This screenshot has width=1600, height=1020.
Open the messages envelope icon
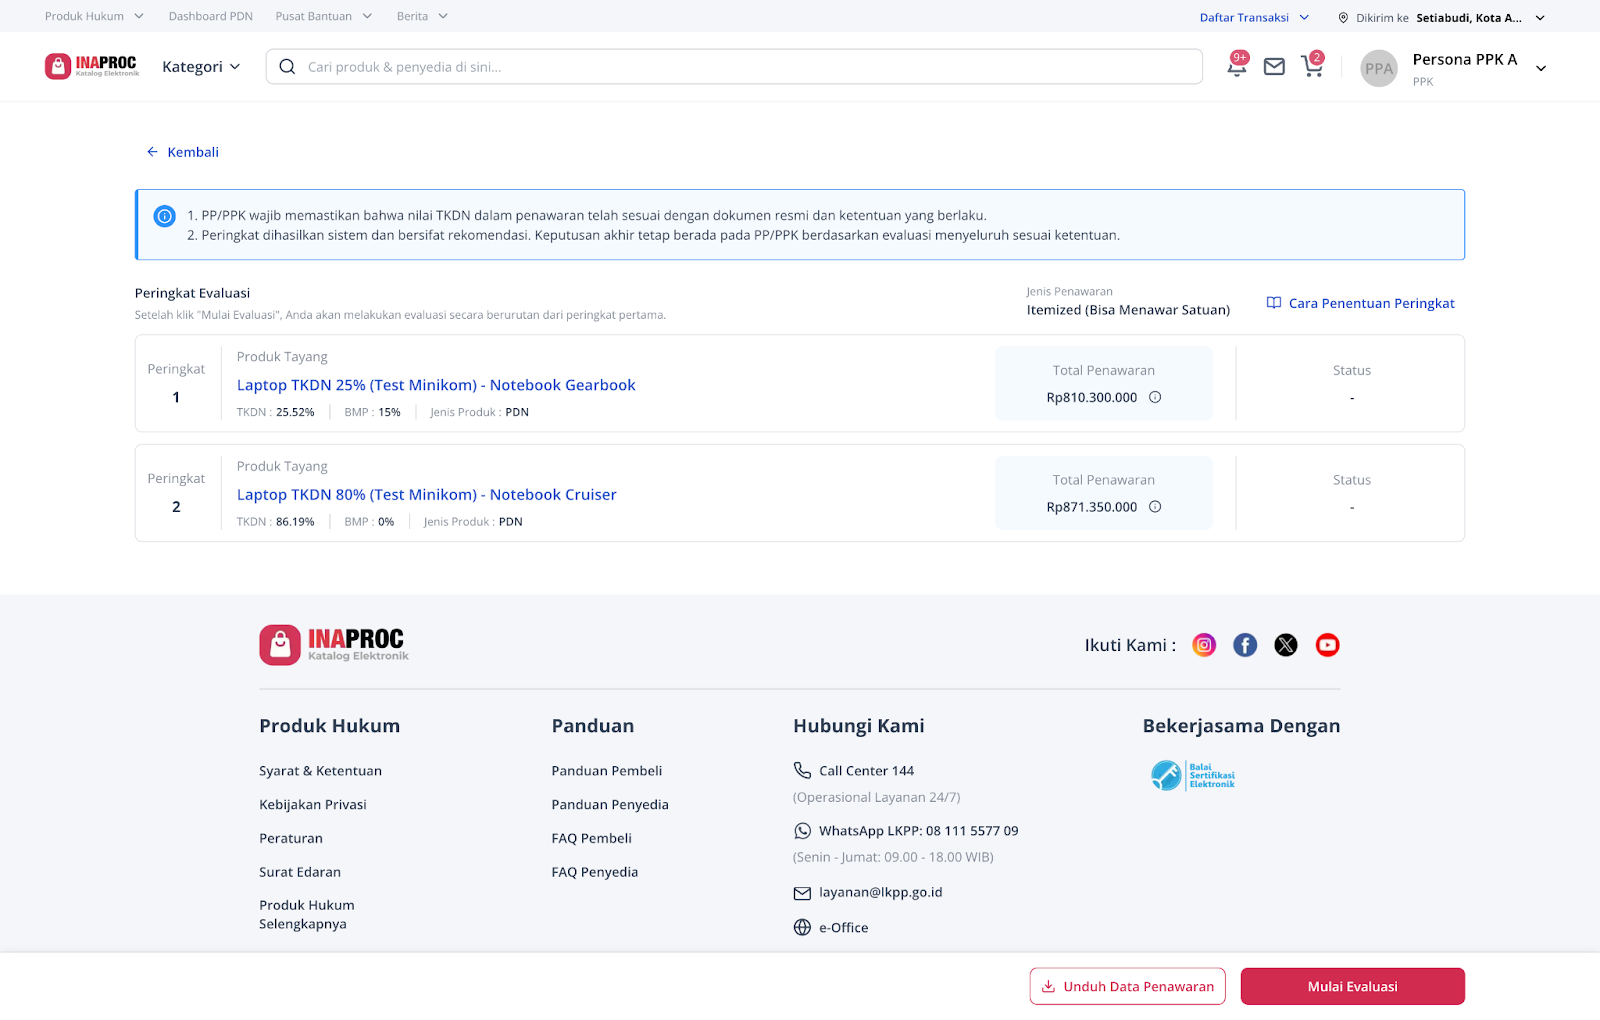[1274, 67]
